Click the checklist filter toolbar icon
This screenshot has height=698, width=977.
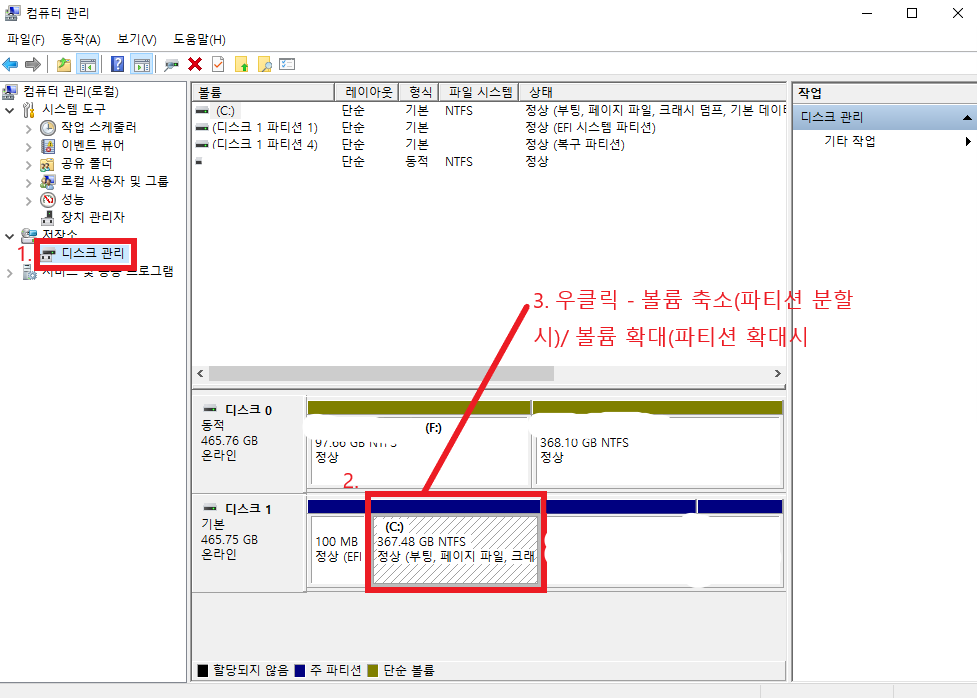(286, 63)
